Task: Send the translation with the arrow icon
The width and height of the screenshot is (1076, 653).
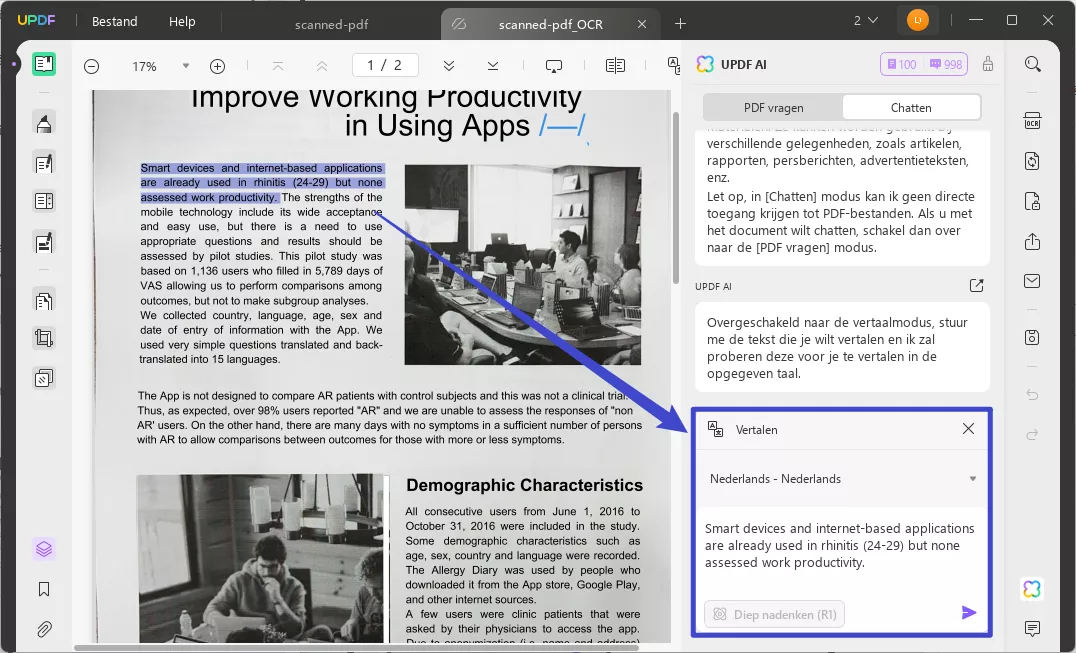Action: point(968,613)
